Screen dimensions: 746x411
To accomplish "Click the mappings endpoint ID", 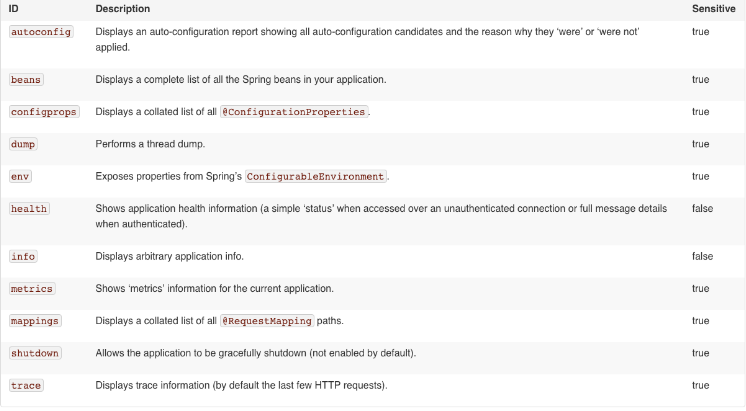I will click(x=35, y=321).
